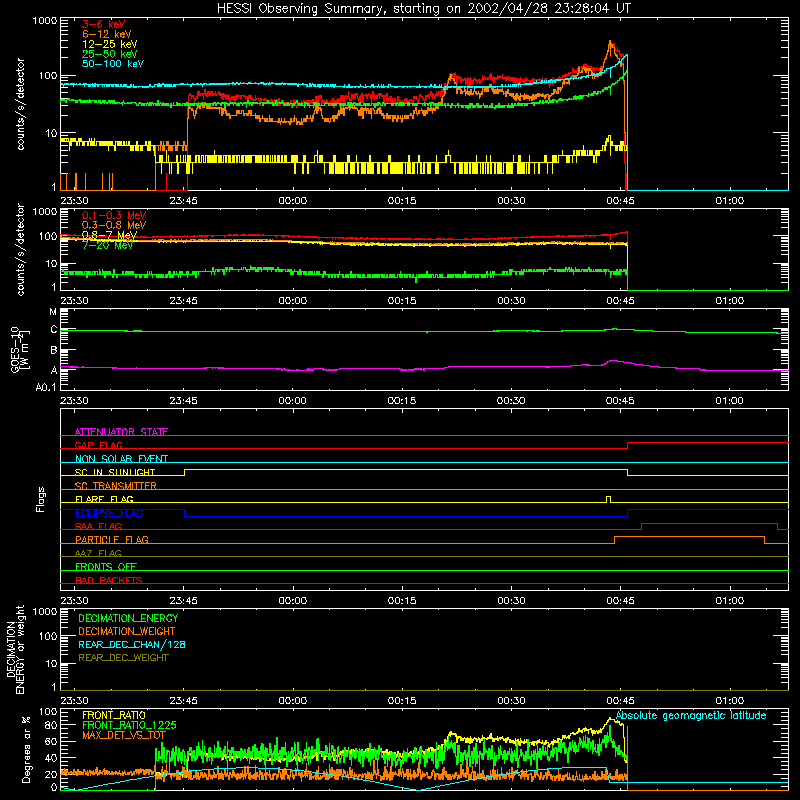Click the ATTENUATOR_STATE flag label
The width and height of the screenshot is (800, 800).
click(x=121, y=432)
